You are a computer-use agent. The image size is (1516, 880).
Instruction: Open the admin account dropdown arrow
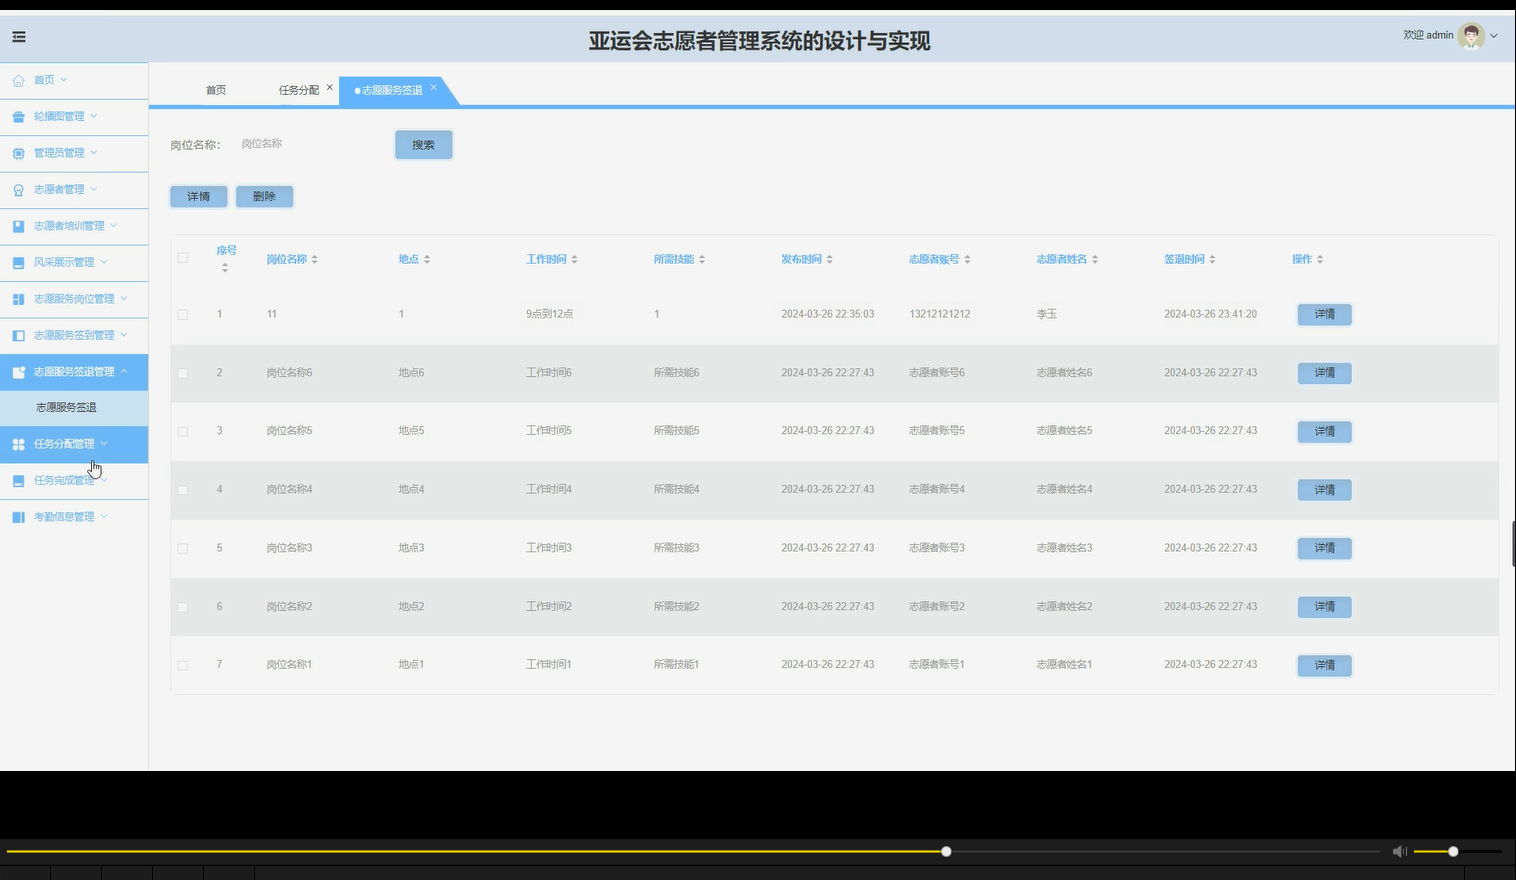[x=1494, y=36]
